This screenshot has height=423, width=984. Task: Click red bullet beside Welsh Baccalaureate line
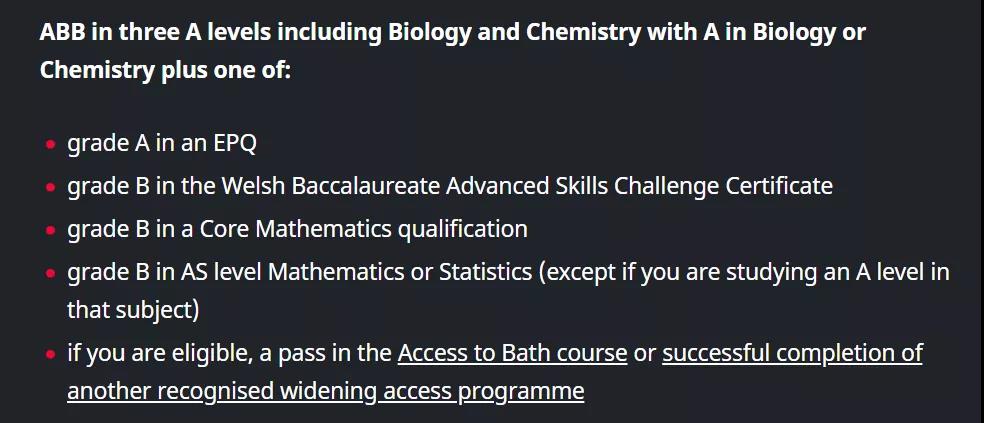coord(51,187)
